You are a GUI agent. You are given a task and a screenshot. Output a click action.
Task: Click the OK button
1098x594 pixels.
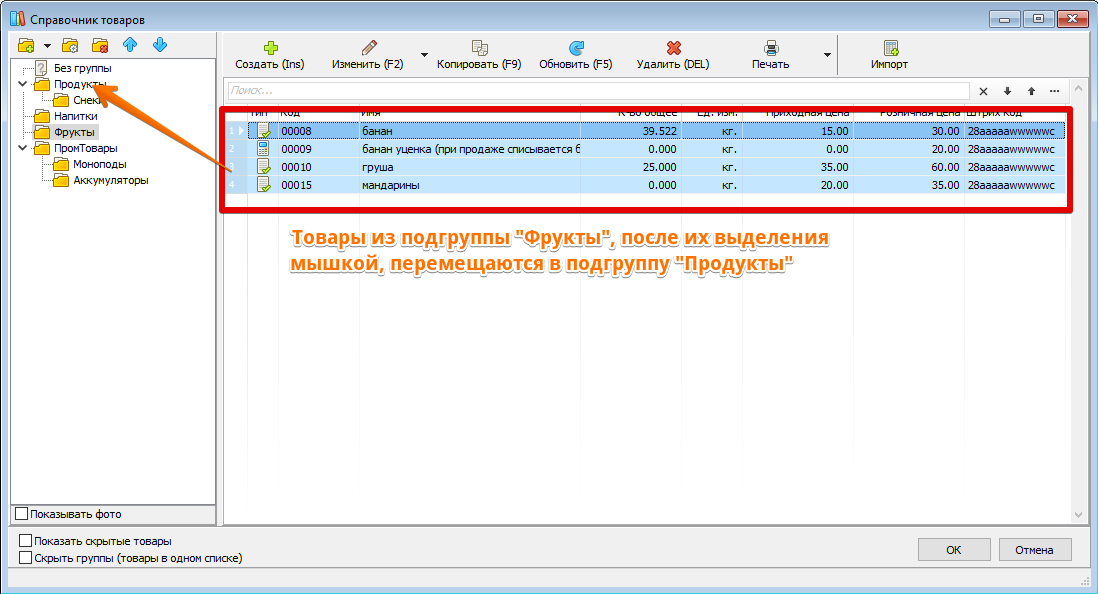coord(954,550)
